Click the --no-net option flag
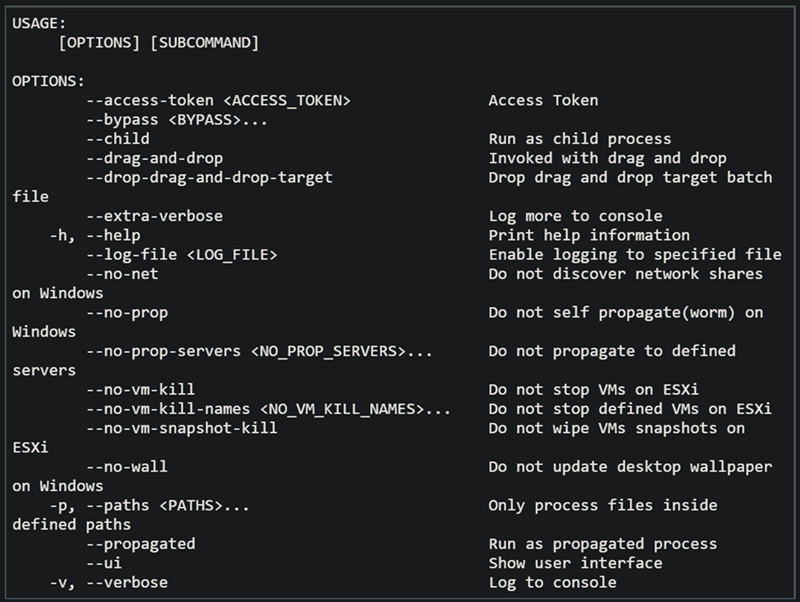 point(126,274)
